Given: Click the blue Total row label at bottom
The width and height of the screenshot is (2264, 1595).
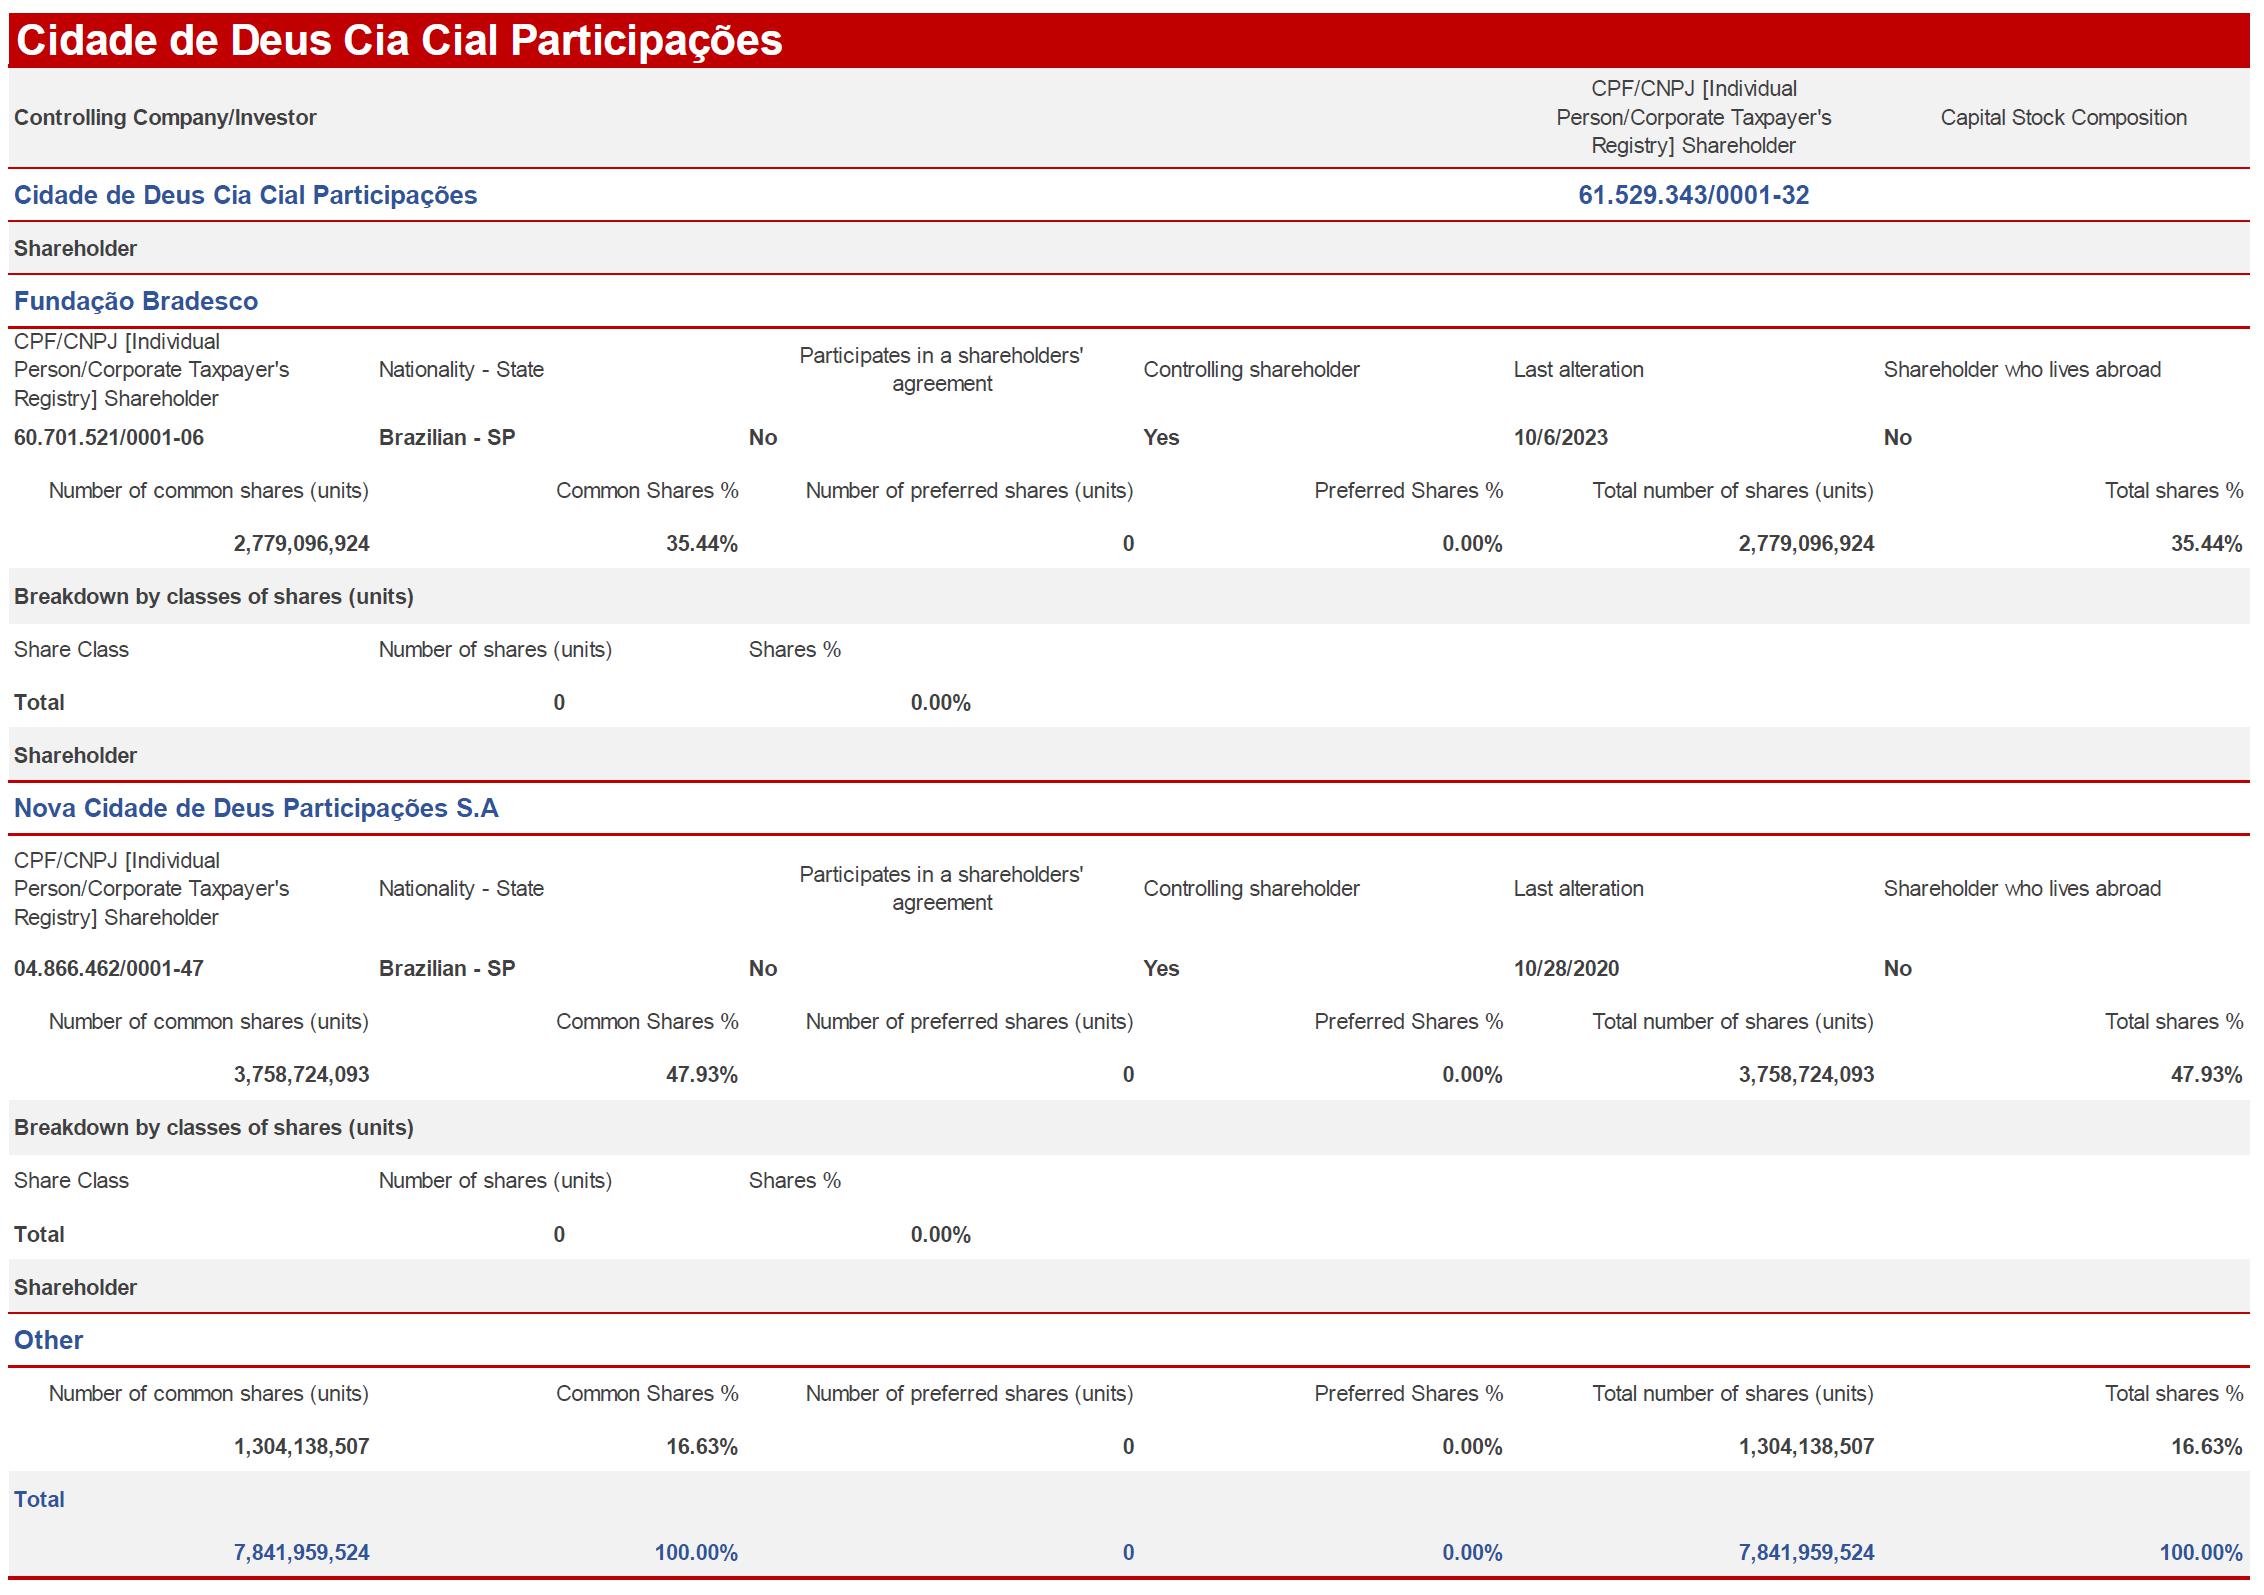Looking at the screenshot, I should [39, 1499].
